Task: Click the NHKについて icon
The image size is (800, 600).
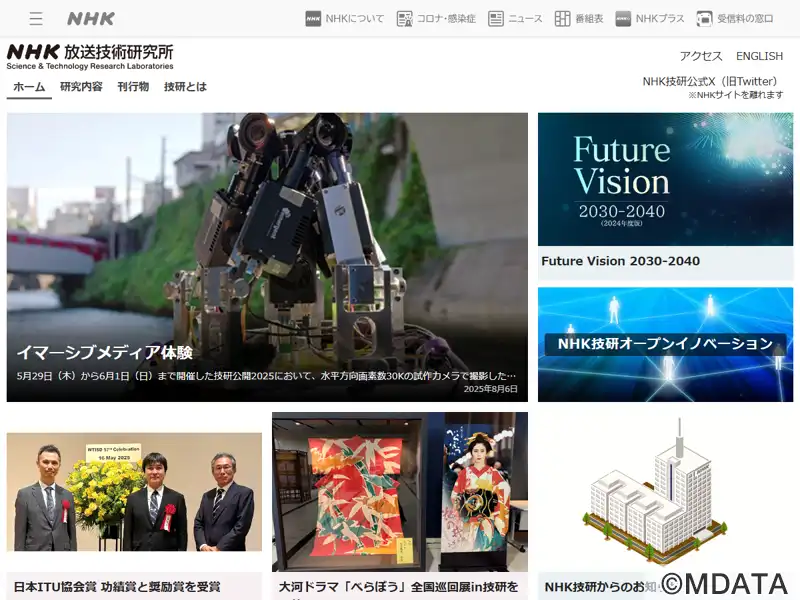Action: (313, 19)
